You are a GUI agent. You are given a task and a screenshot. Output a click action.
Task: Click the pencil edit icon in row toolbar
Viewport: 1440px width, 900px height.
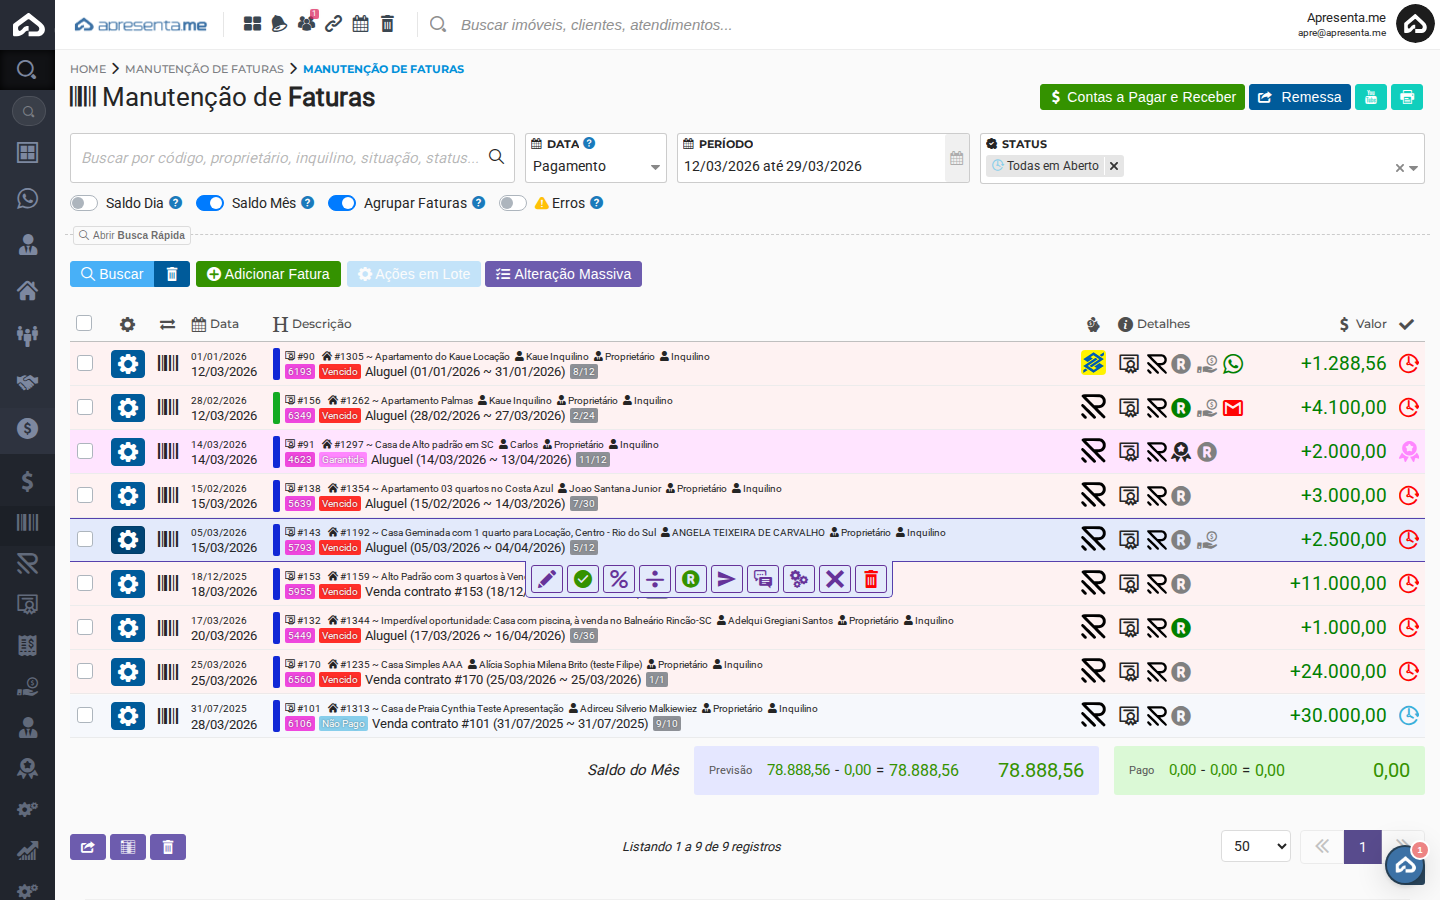[x=547, y=579]
